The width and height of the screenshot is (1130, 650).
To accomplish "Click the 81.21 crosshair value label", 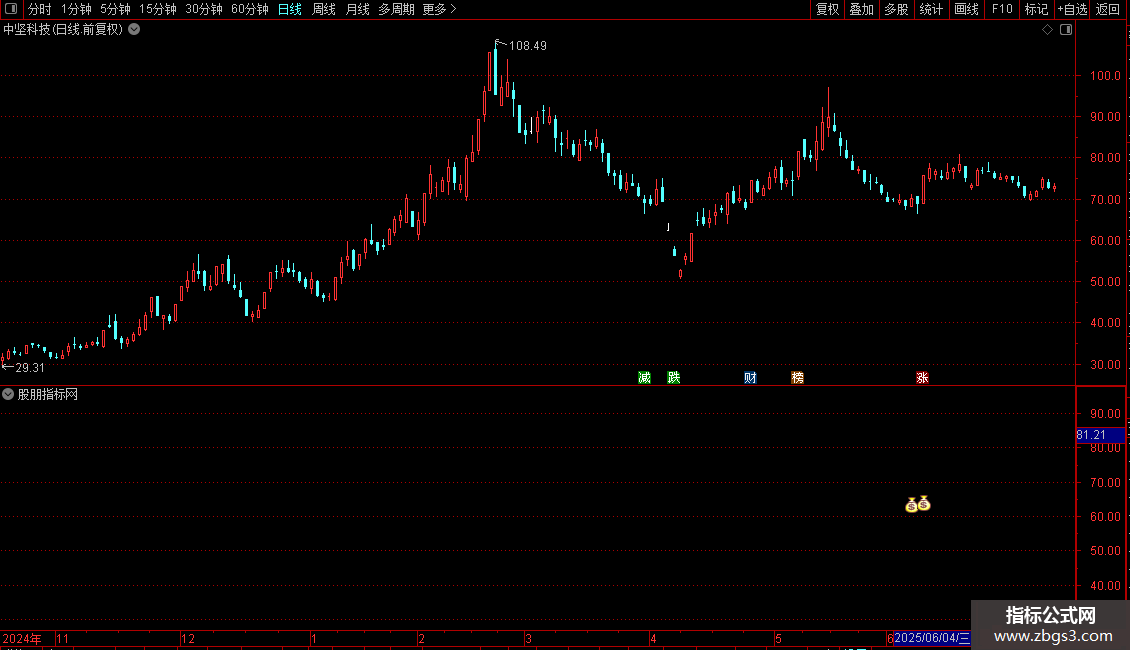I will point(1100,435).
